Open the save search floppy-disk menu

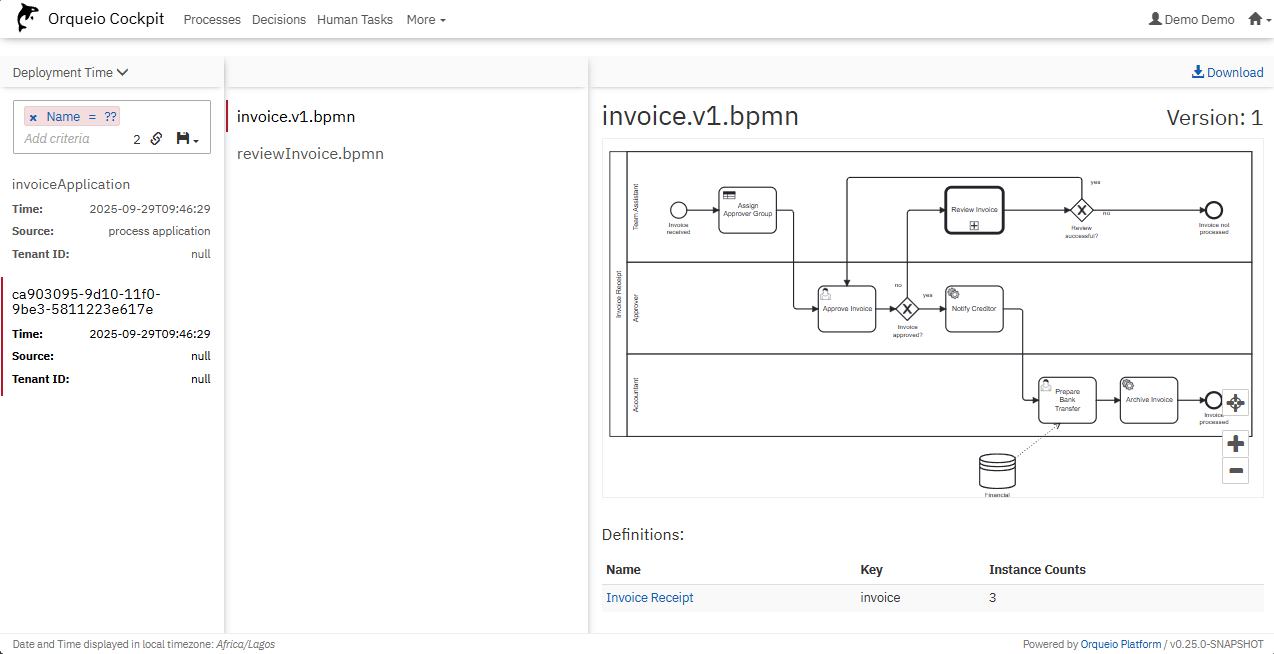coord(186,139)
